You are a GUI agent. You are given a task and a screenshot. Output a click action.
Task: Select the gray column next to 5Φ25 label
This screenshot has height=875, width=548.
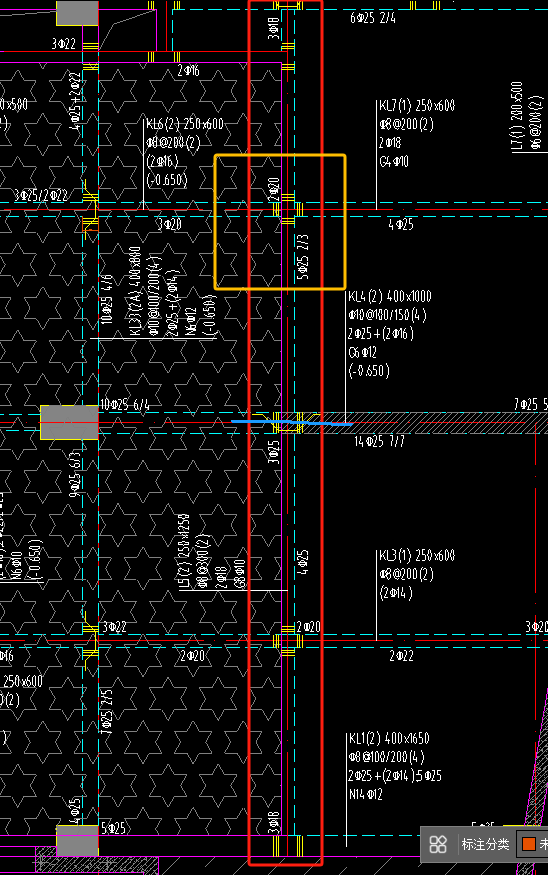pos(77,840)
